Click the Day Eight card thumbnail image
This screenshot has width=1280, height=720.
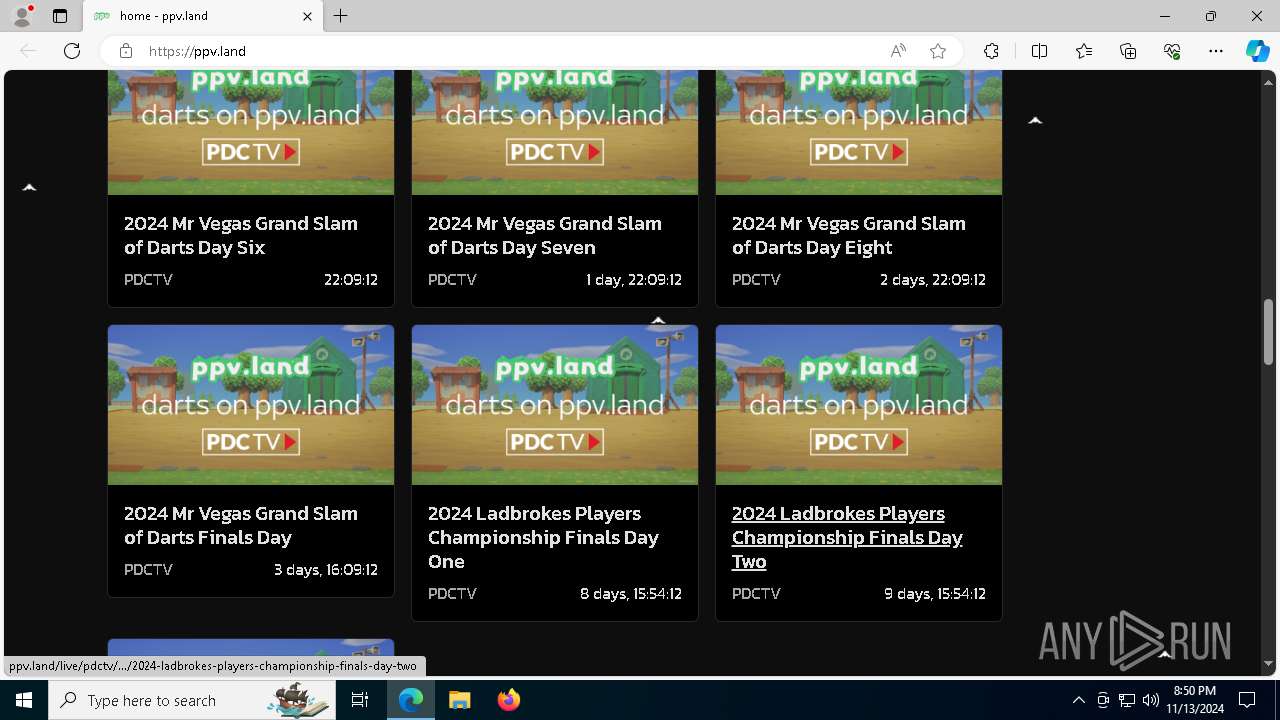[x=859, y=132]
